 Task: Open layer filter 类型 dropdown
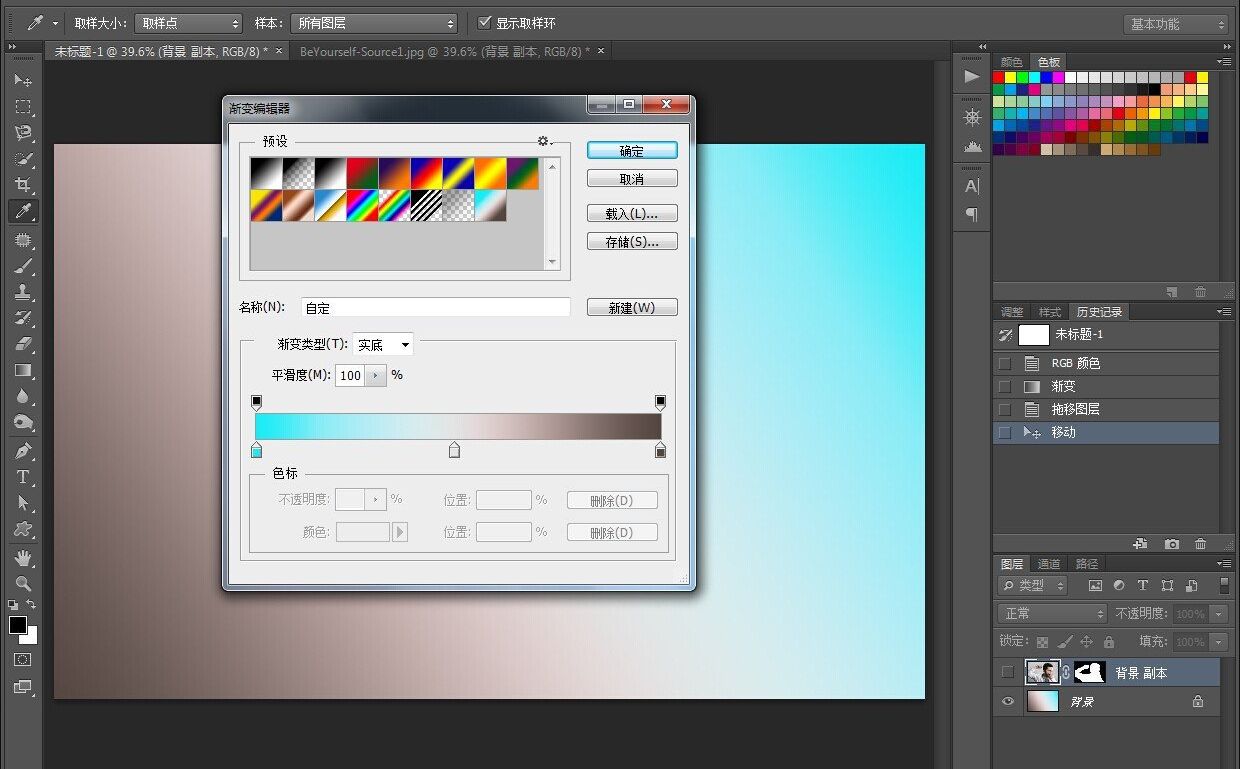pyautogui.click(x=1034, y=586)
